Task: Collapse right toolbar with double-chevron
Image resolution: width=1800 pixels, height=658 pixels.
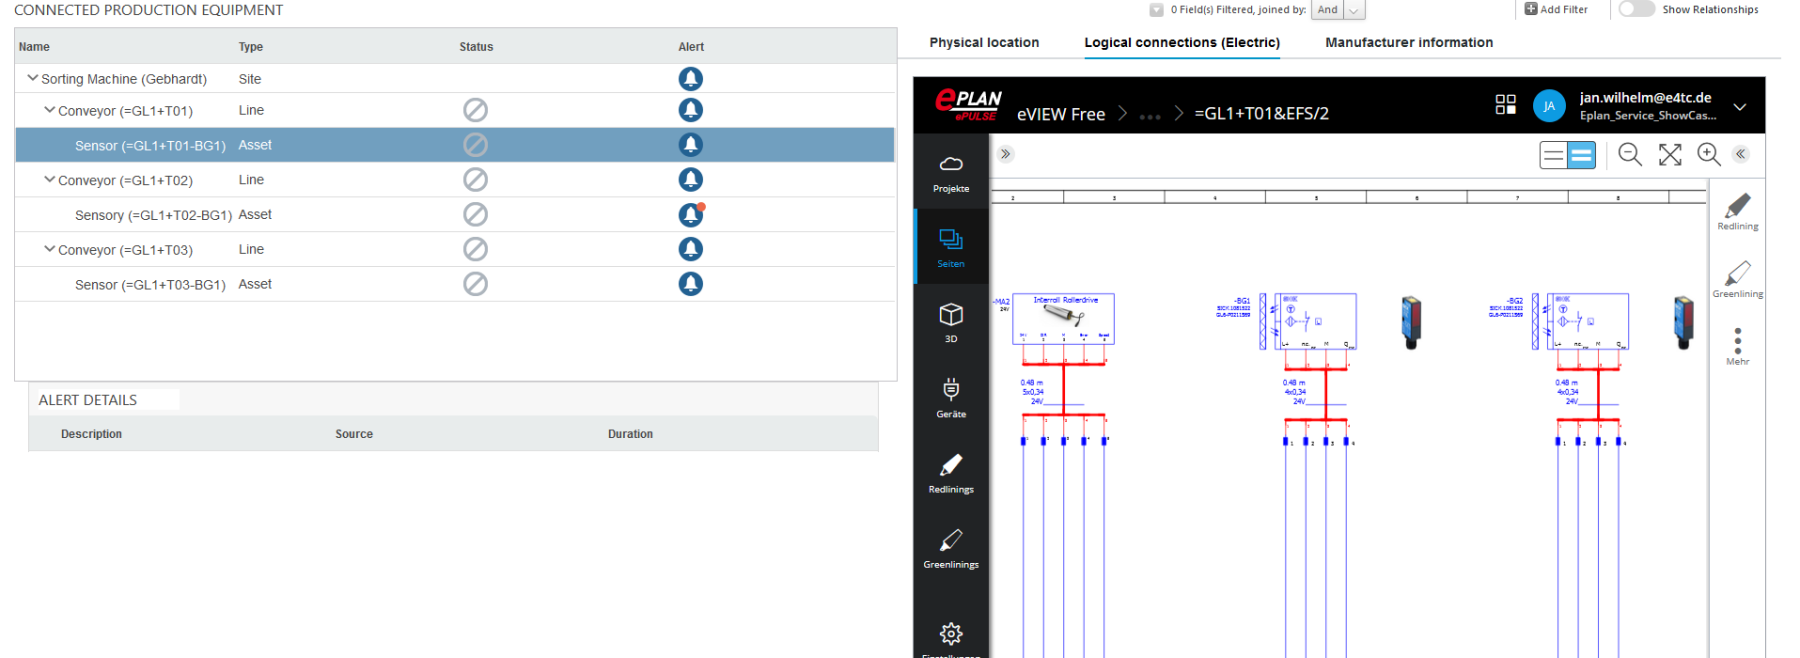Action: [x=1741, y=154]
